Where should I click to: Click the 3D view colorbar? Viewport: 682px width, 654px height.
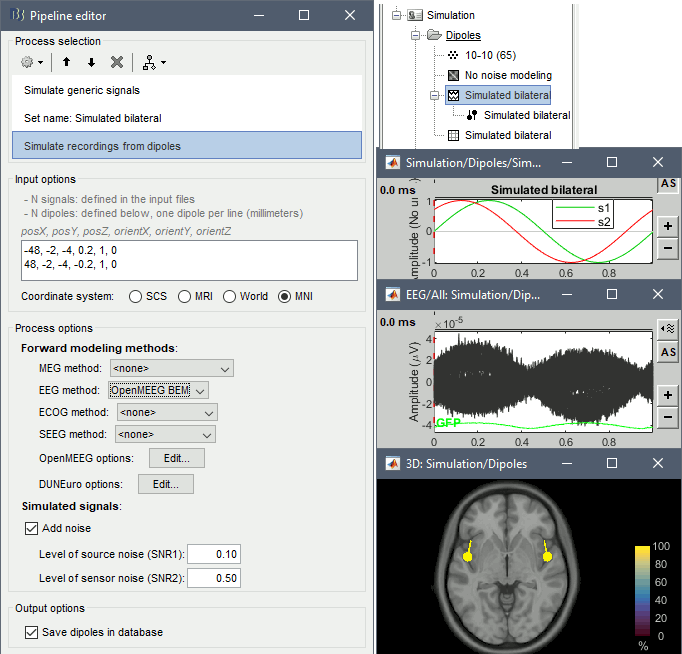[642, 592]
